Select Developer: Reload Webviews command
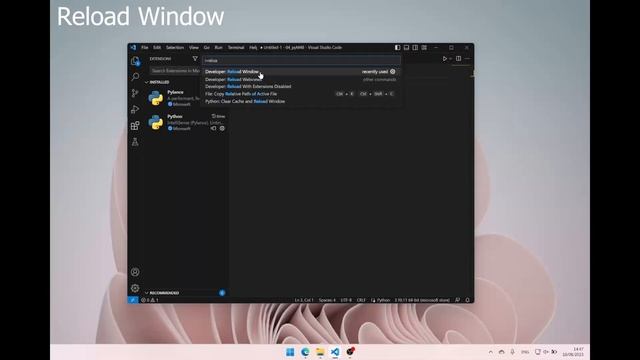This screenshot has width=640, height=360. (301, 79)
